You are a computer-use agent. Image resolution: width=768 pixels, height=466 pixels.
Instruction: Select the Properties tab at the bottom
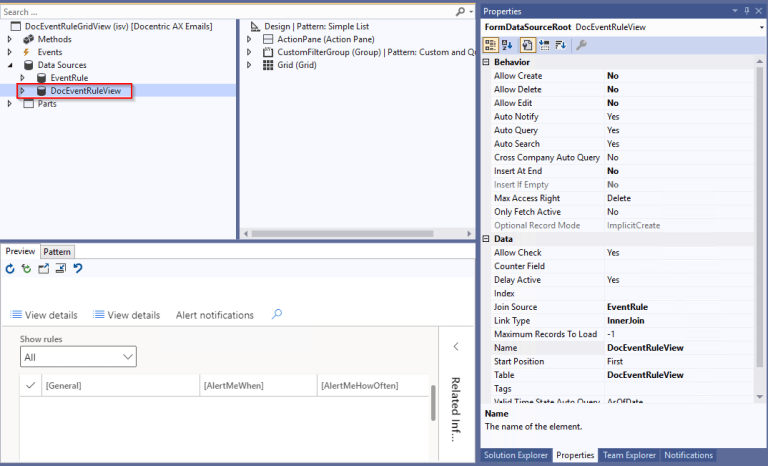[x=575, y=455]
